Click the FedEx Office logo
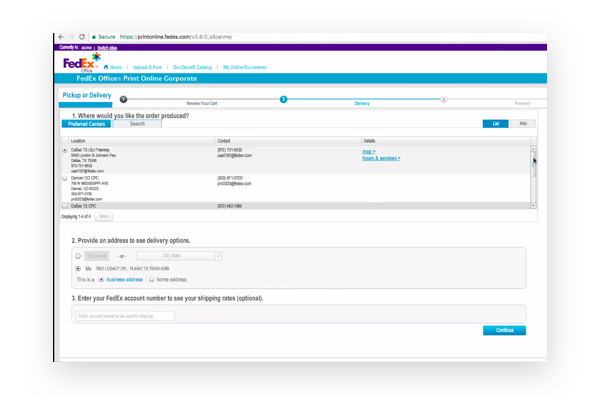Viewport: 600px width, 400px height. click(x=82, y=62)
